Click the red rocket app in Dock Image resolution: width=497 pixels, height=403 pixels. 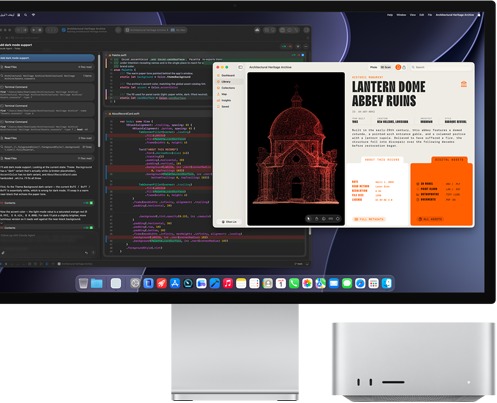point(162,284)
